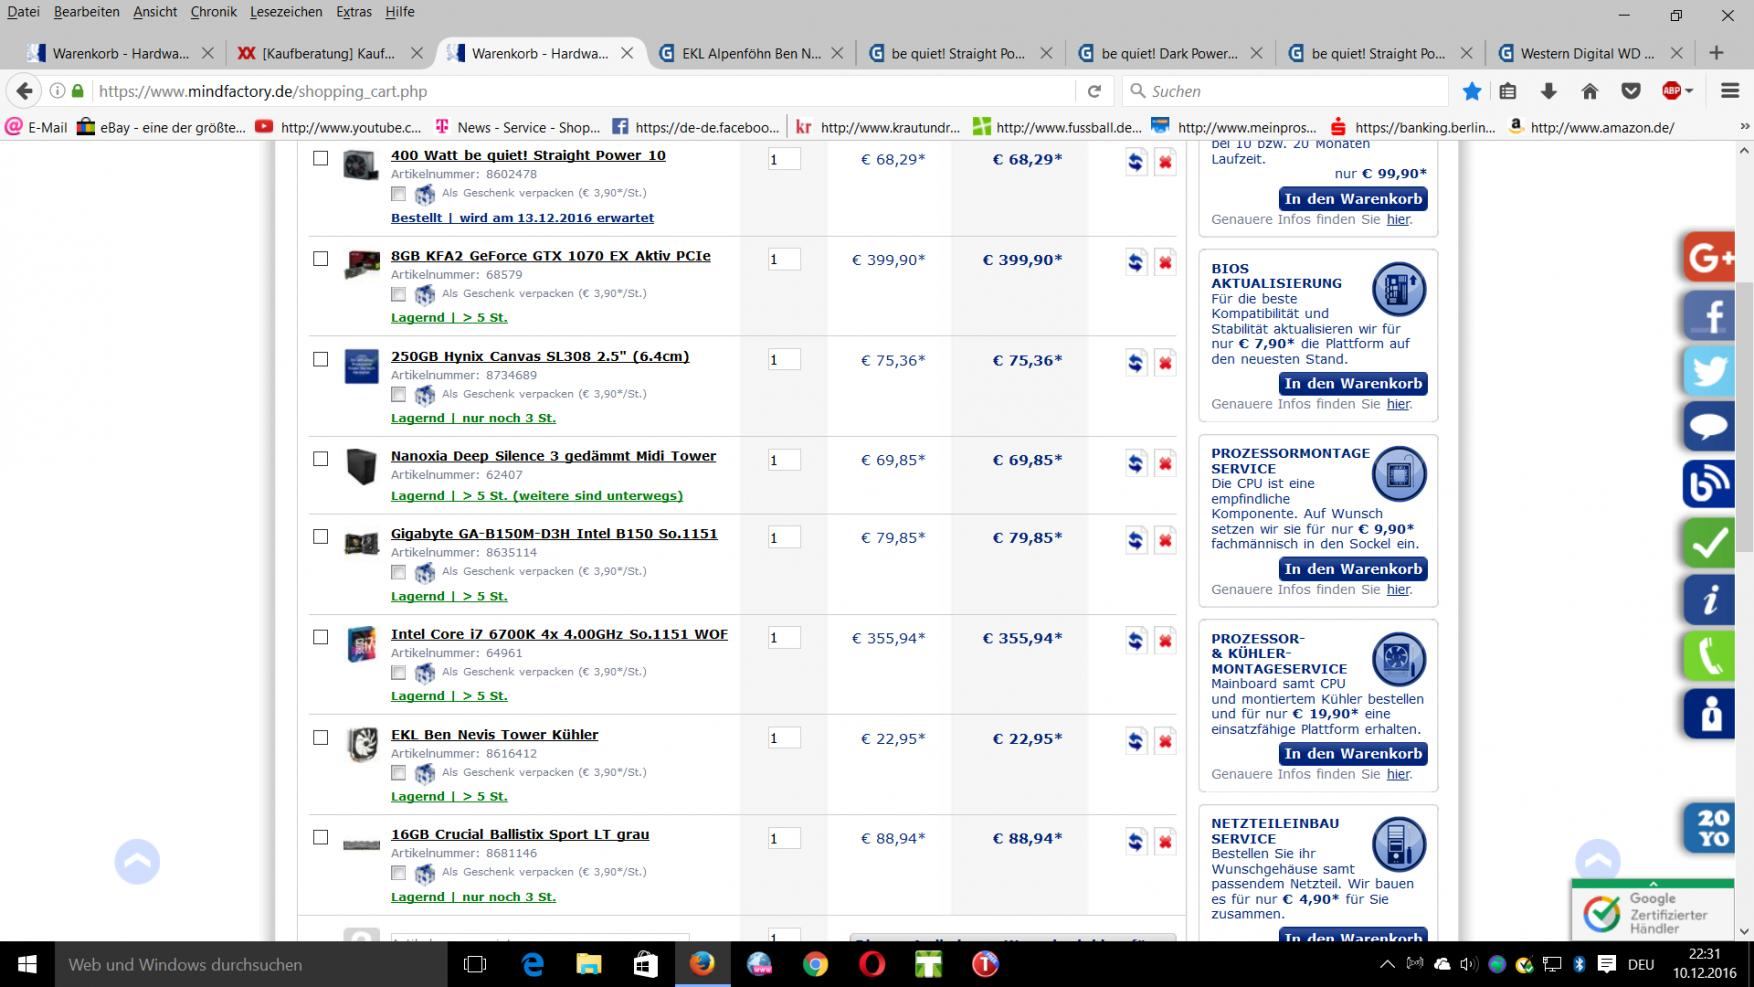Open the Windows Start menu
Screen dimensions: 1754x987
click(27, 964)
